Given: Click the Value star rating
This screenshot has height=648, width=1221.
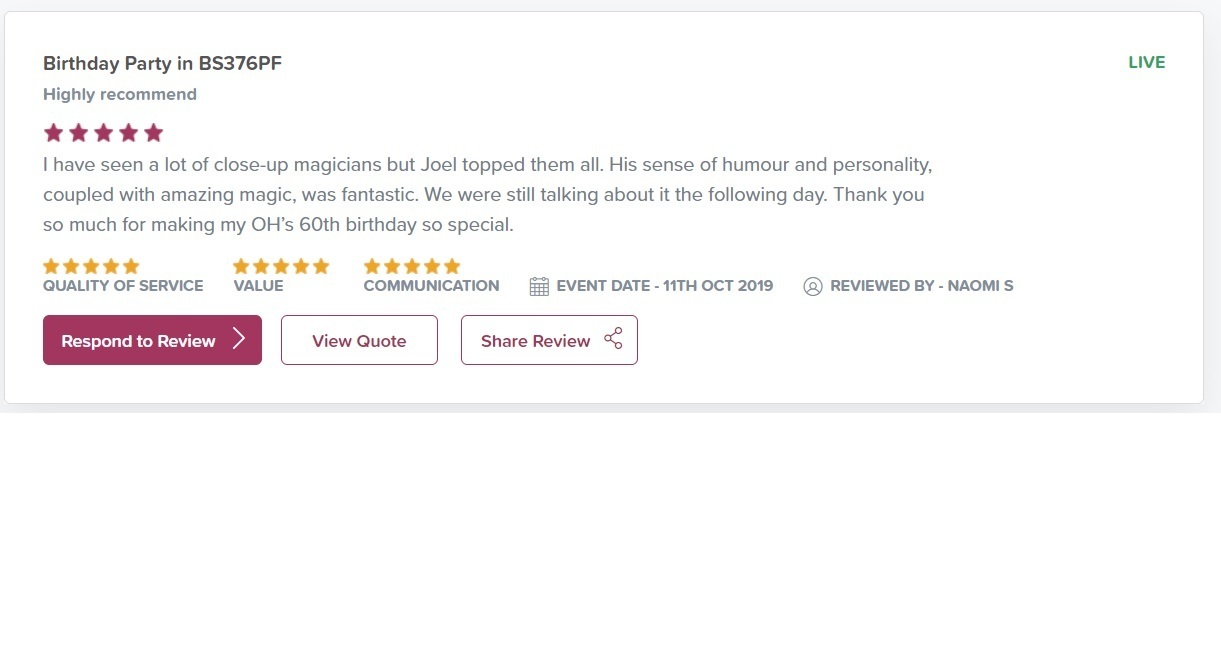Looking at the screenshot, I should point(281,266).
